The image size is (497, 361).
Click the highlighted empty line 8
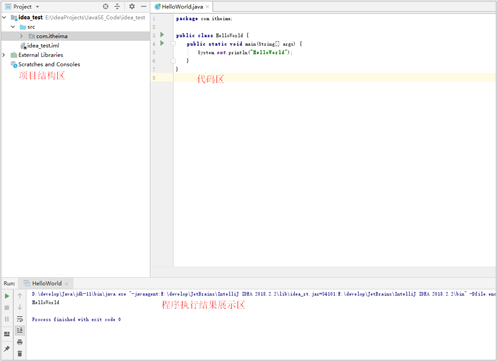pos(334,78)
